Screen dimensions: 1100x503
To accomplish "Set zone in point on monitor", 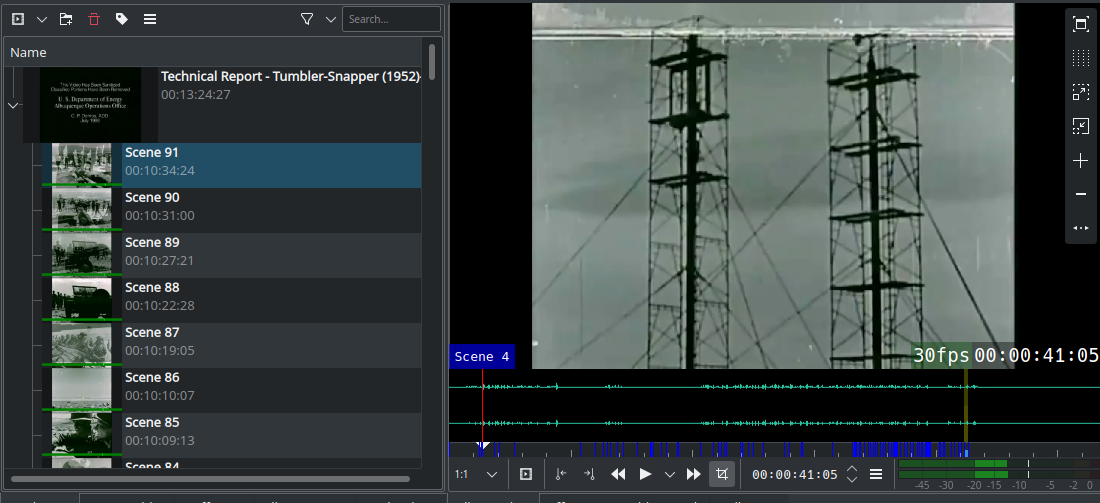I will pos(561,474).
